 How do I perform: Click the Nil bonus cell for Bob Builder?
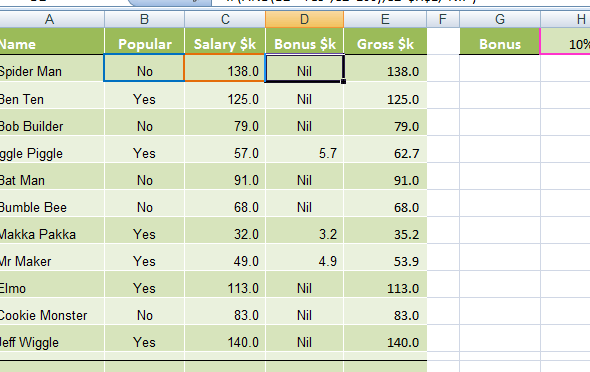[304, 123]
